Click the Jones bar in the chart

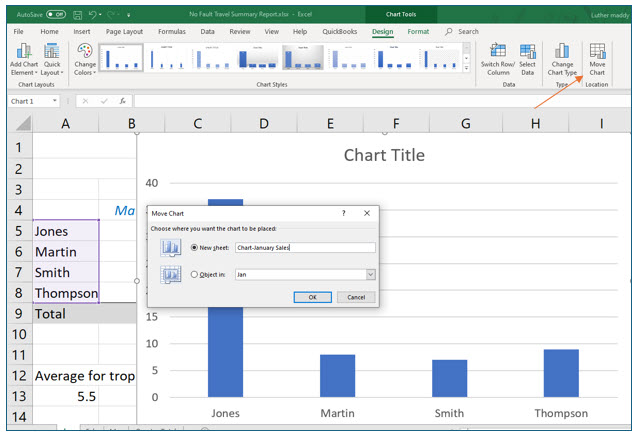[226, 352]
